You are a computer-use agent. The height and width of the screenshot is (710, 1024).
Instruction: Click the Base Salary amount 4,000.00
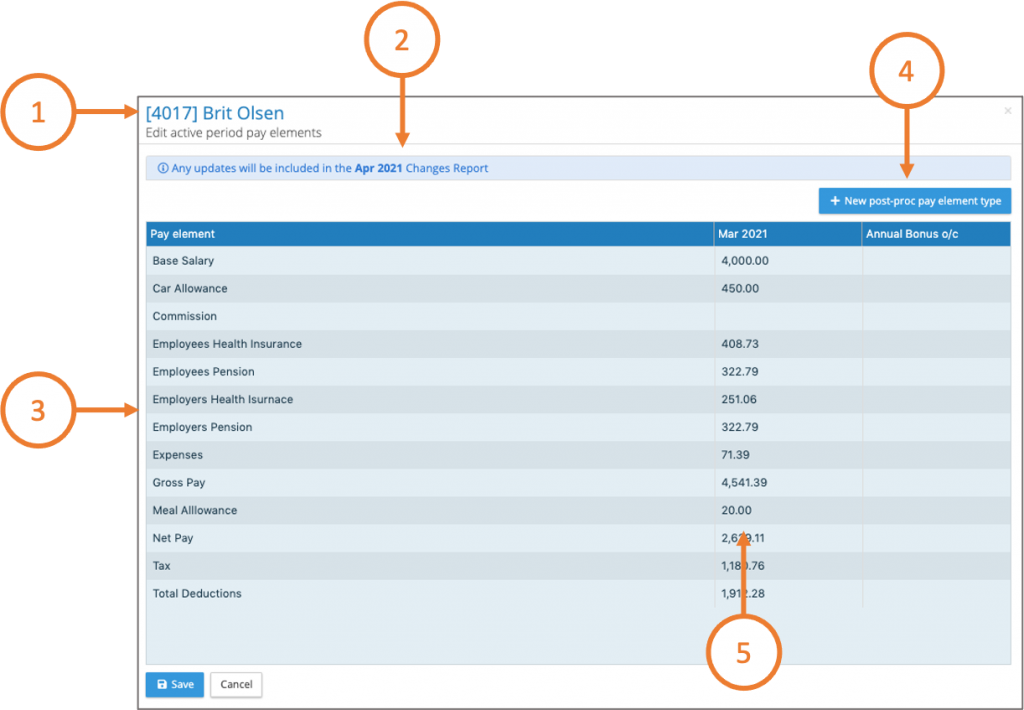coord(744,261)
